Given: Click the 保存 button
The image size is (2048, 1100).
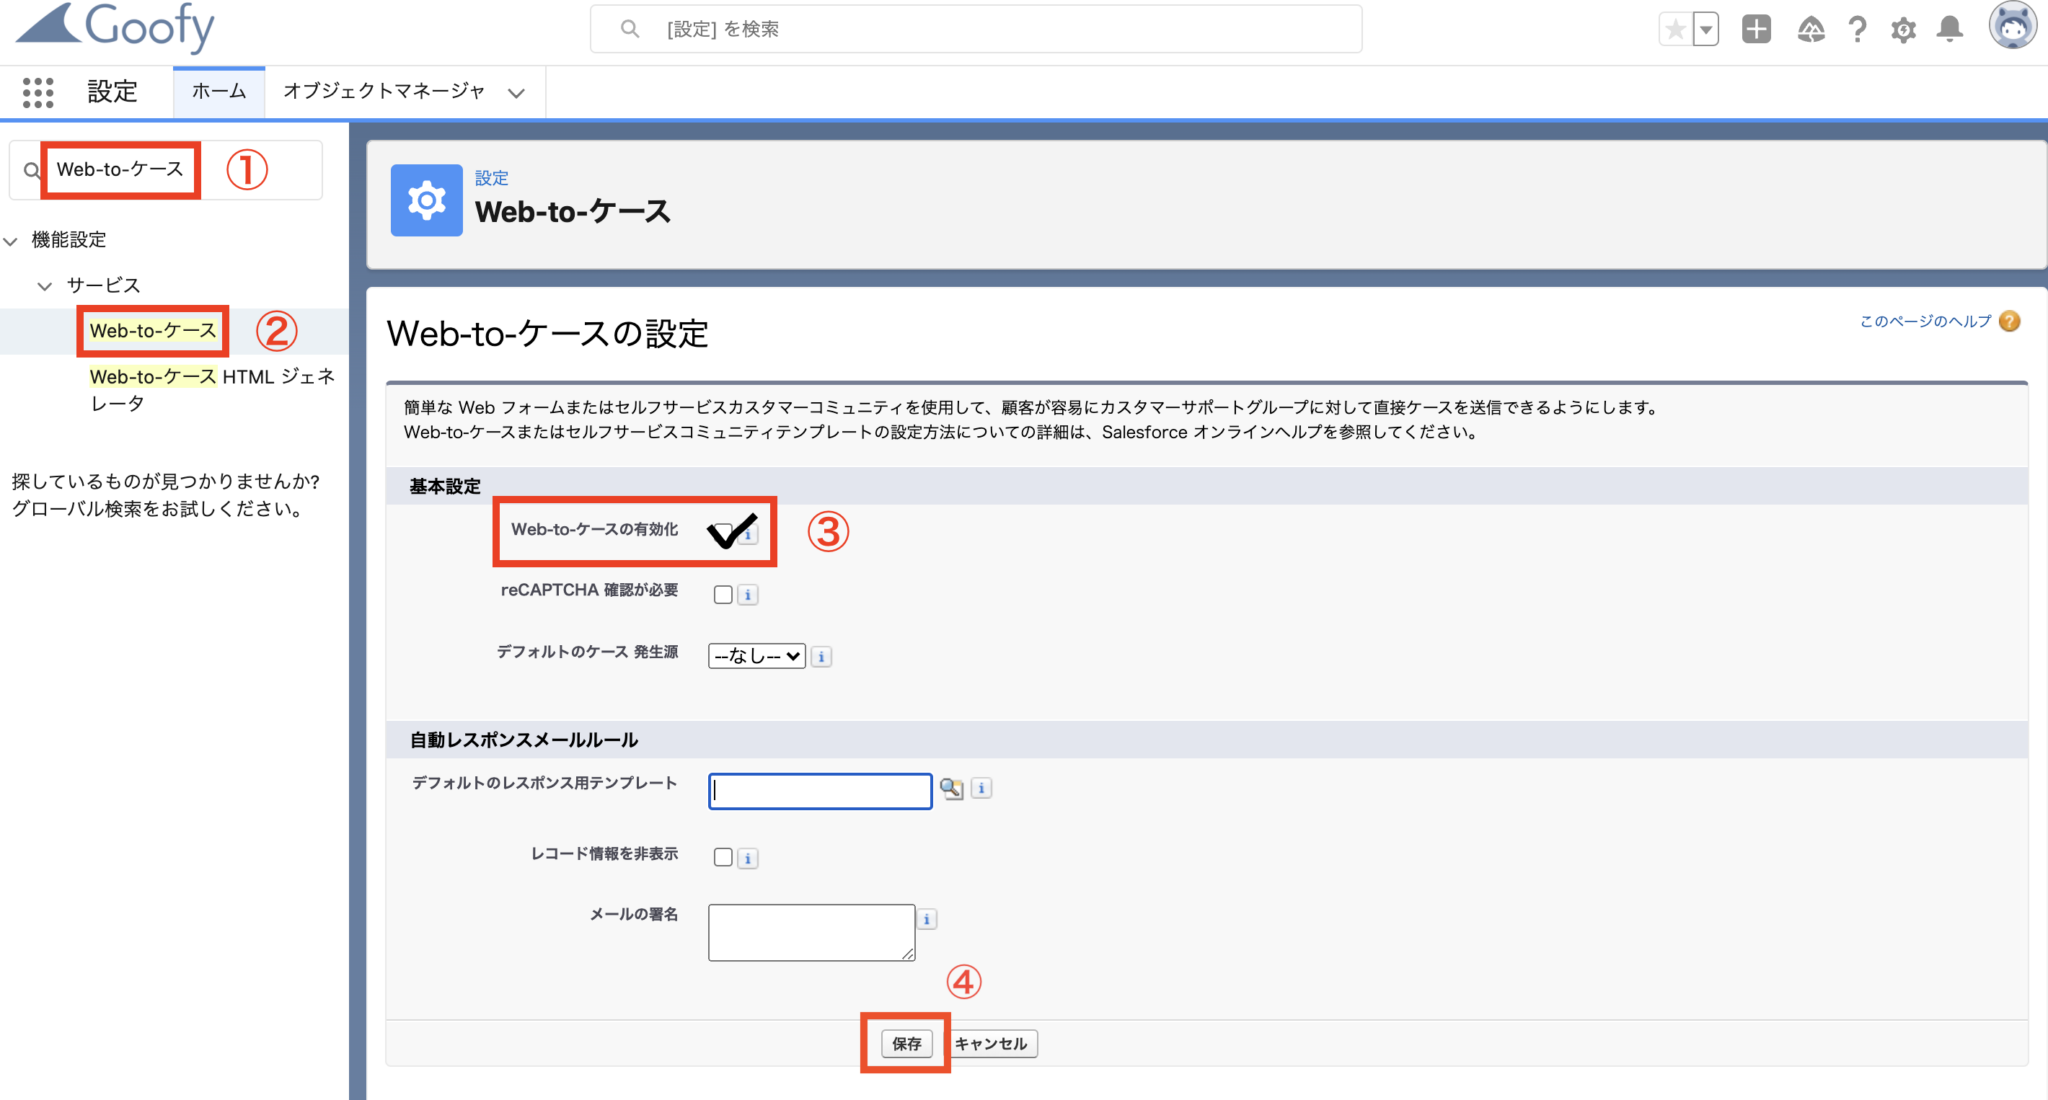Looking at the screenshot, I should (906, 1043).
